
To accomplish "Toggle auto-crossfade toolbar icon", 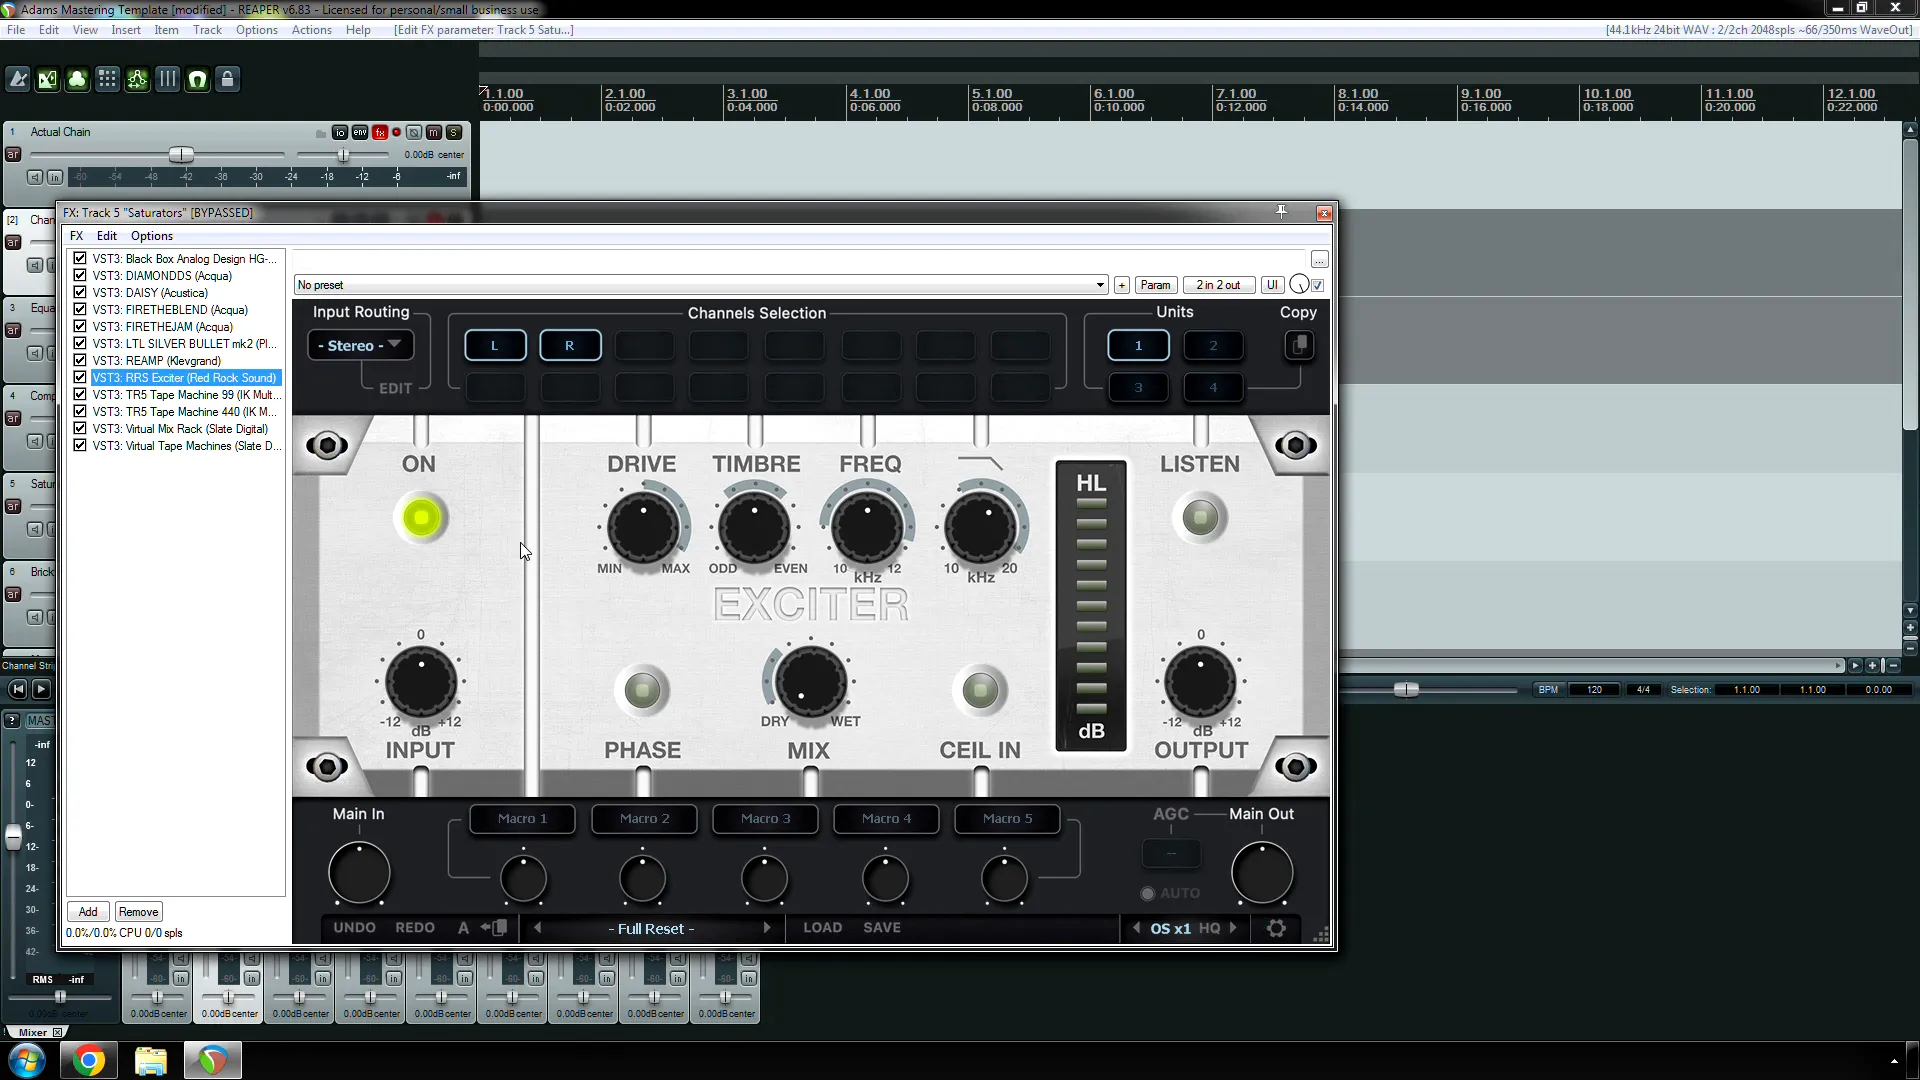I will (x=48, y=79).
